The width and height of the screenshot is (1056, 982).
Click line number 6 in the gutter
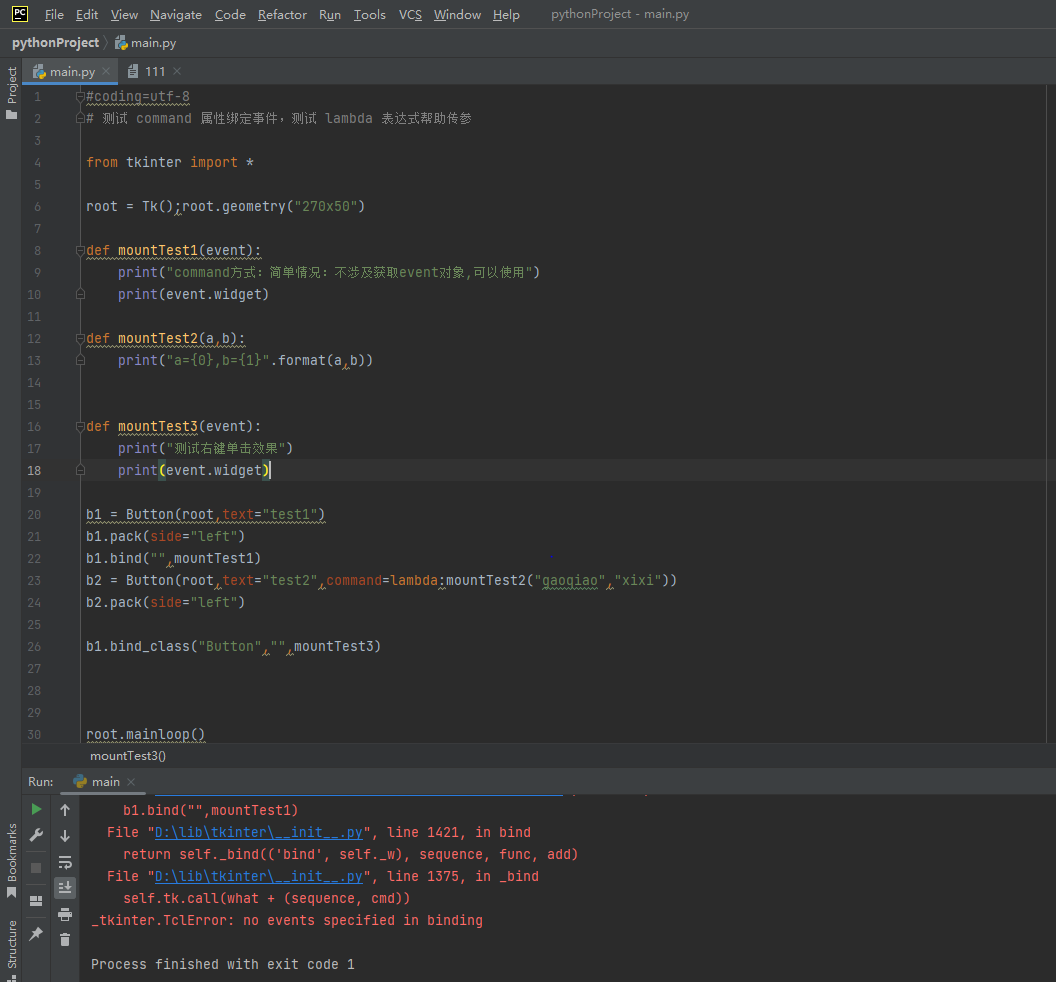click(x=37, y=207)
